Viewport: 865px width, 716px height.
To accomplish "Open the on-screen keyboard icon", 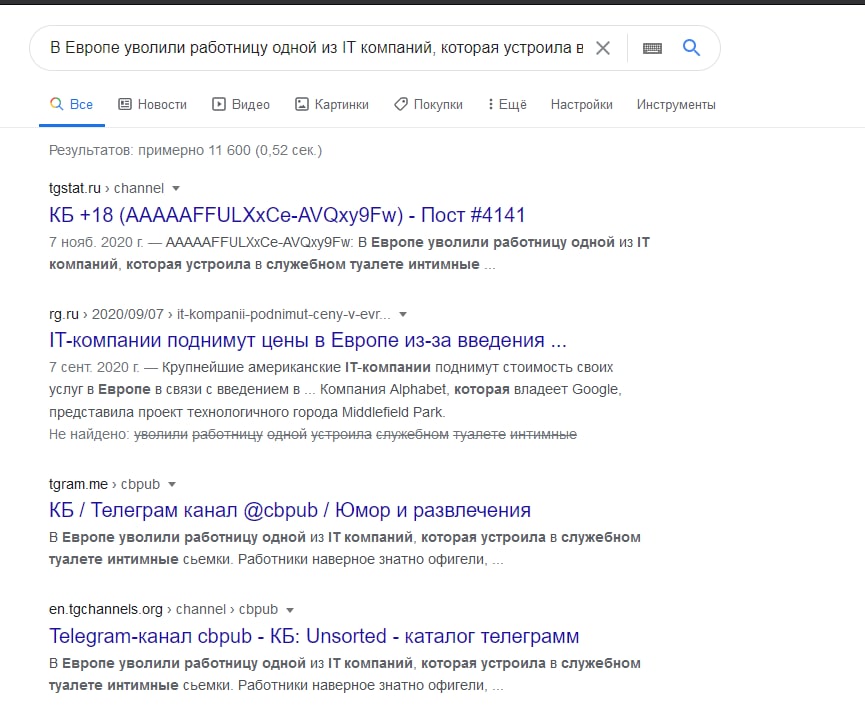I will coord(652,48).
